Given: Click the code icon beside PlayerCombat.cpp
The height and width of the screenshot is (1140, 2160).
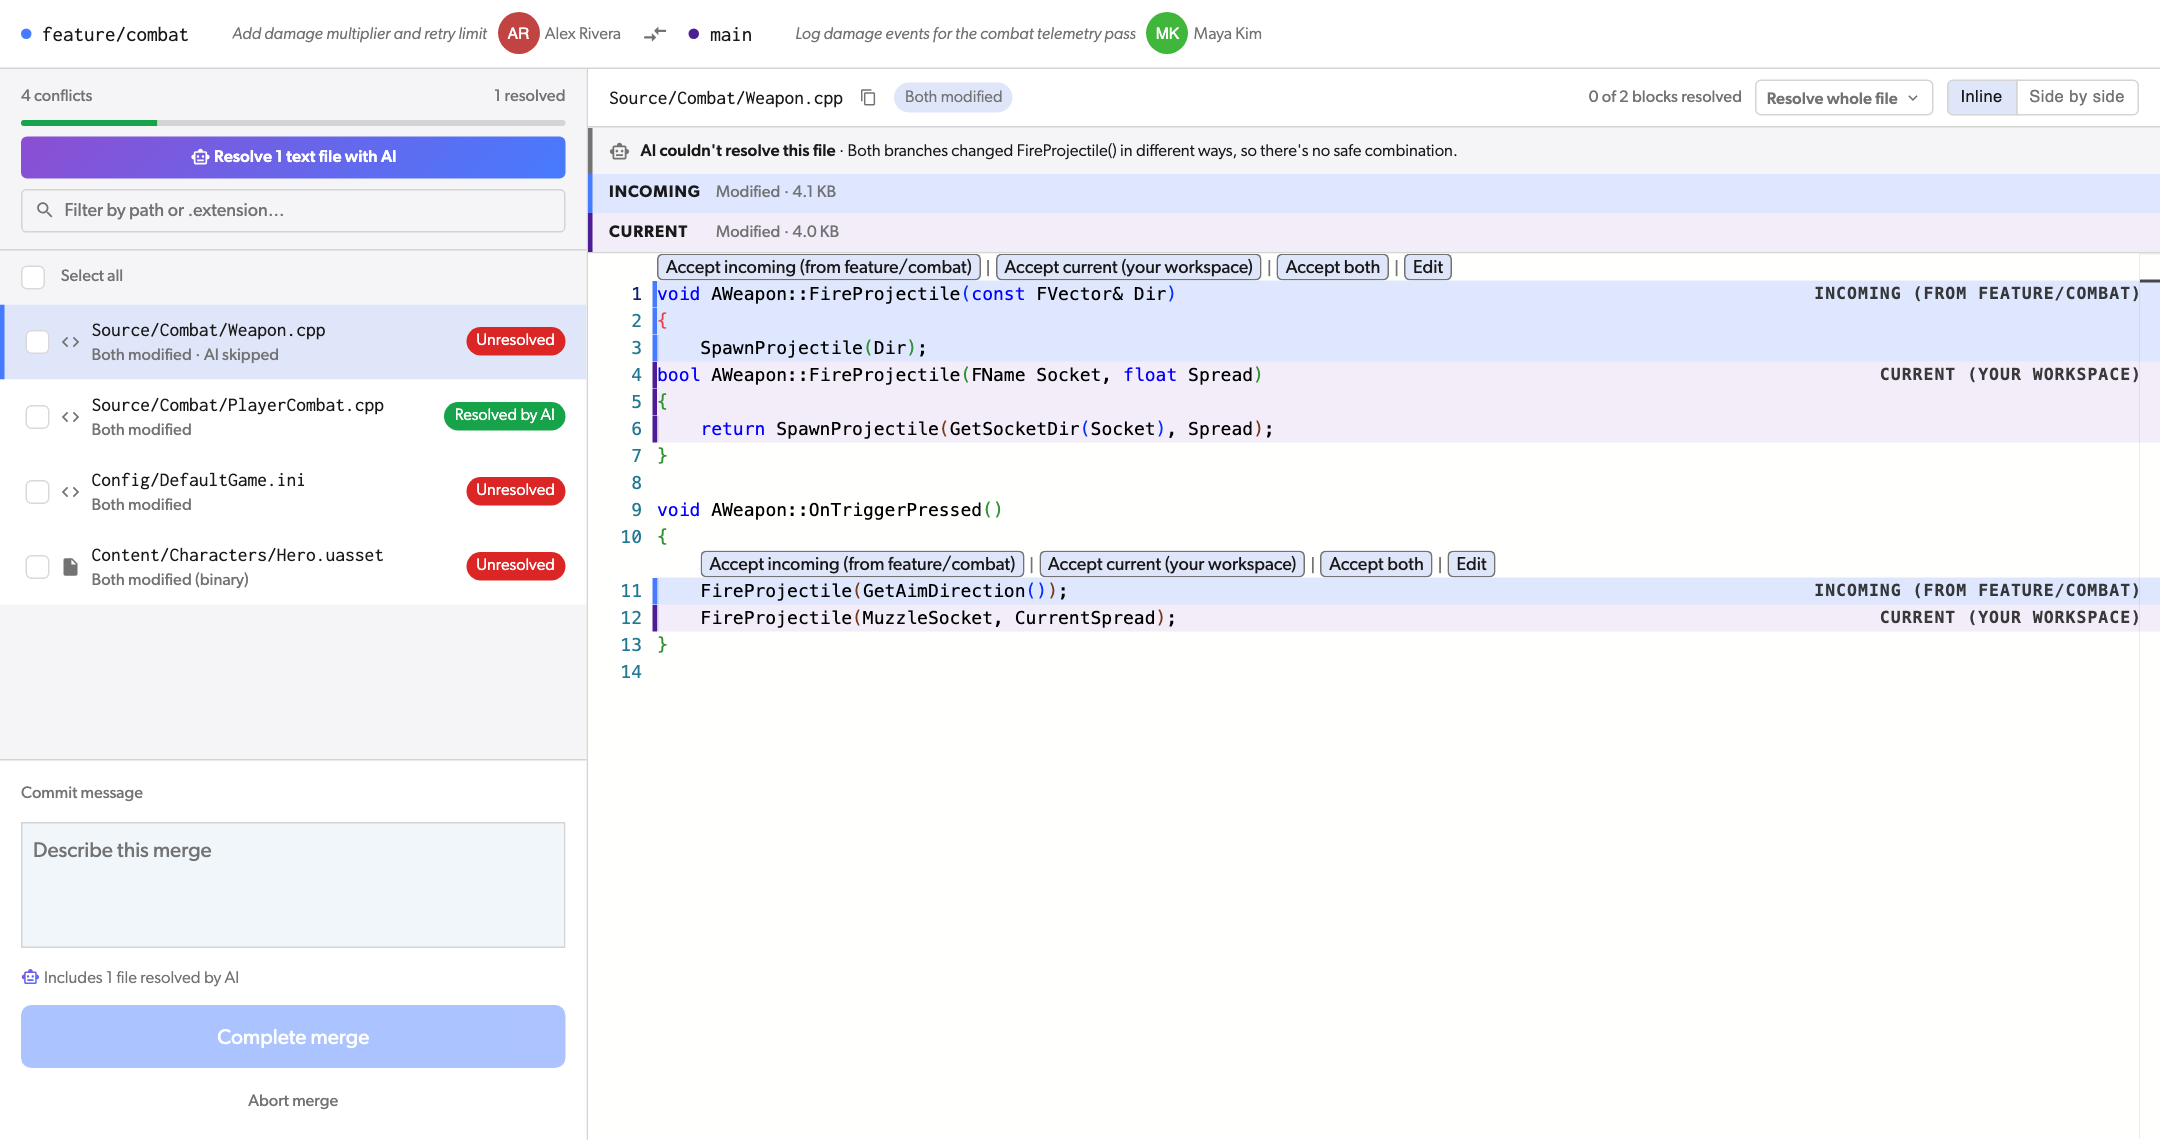Looking at the screenshot, I should (x=70, y=417).
